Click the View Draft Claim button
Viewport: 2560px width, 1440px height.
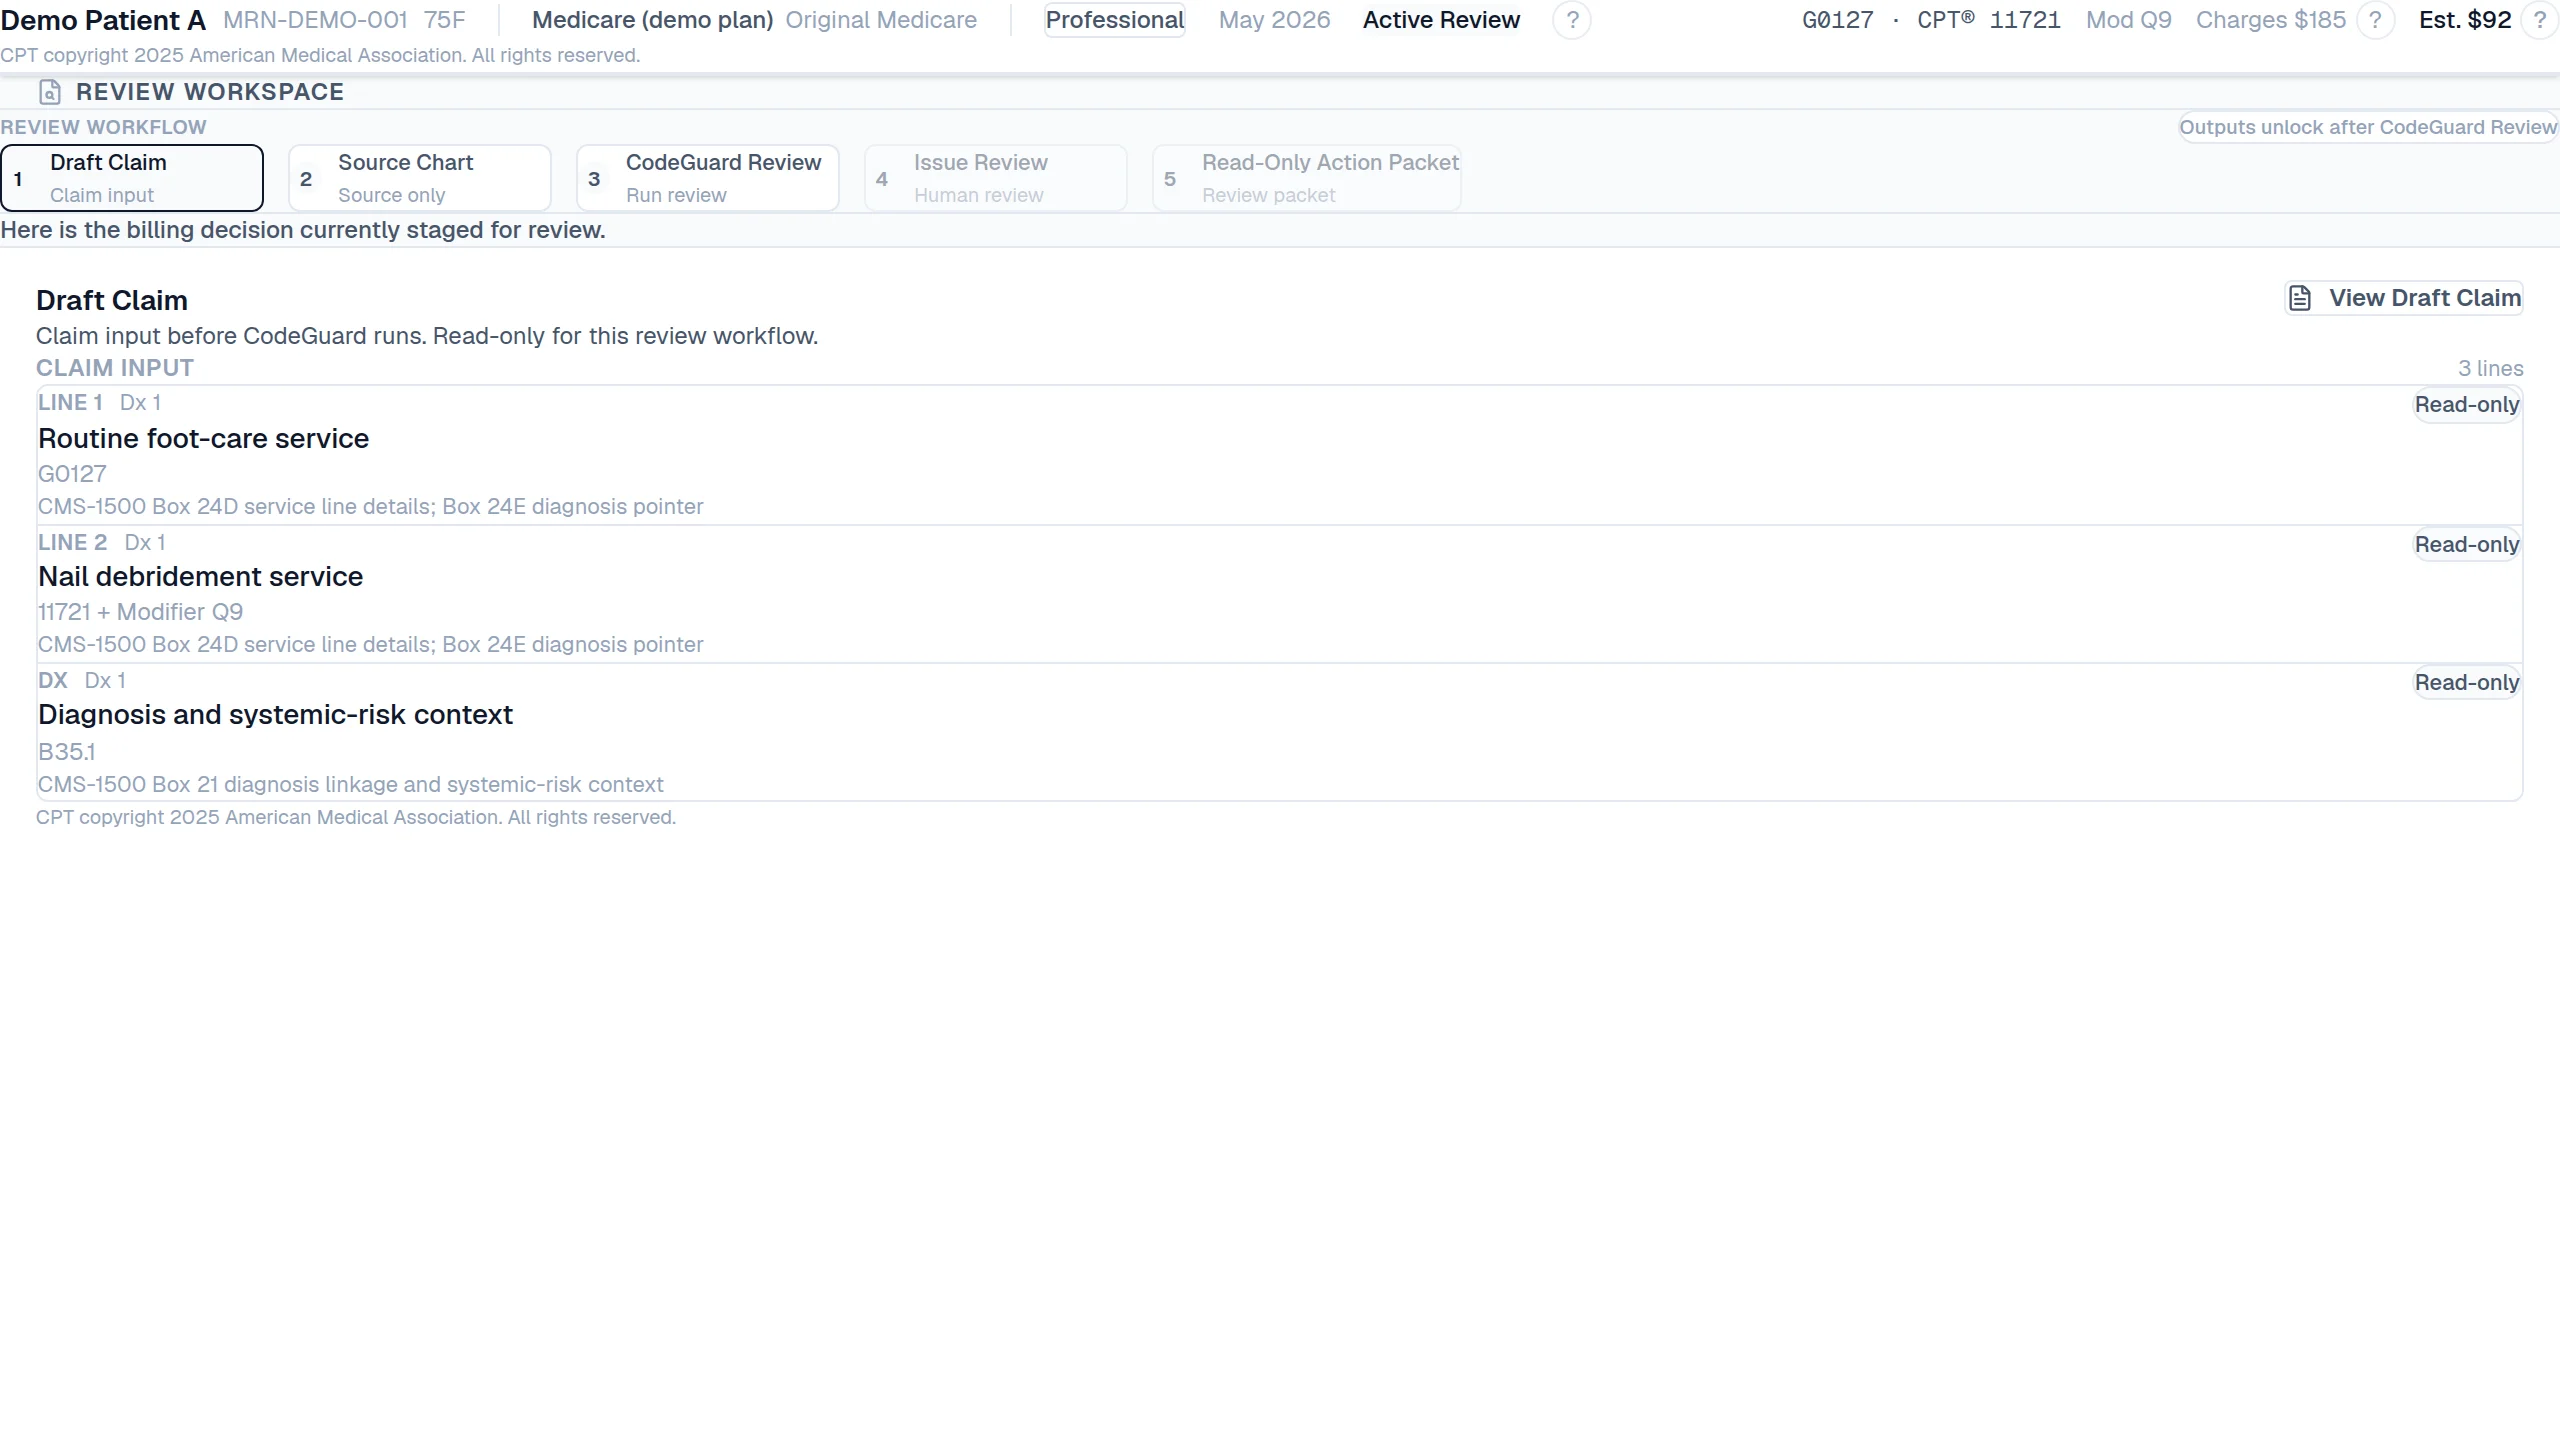pos(2404,298)
